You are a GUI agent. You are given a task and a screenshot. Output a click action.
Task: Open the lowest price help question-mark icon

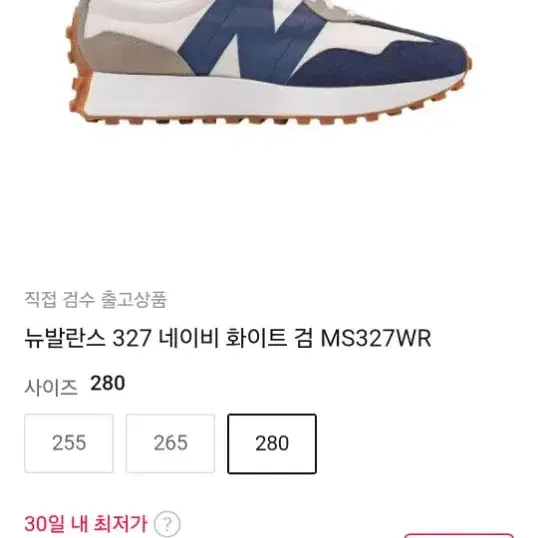pos(167,524)
